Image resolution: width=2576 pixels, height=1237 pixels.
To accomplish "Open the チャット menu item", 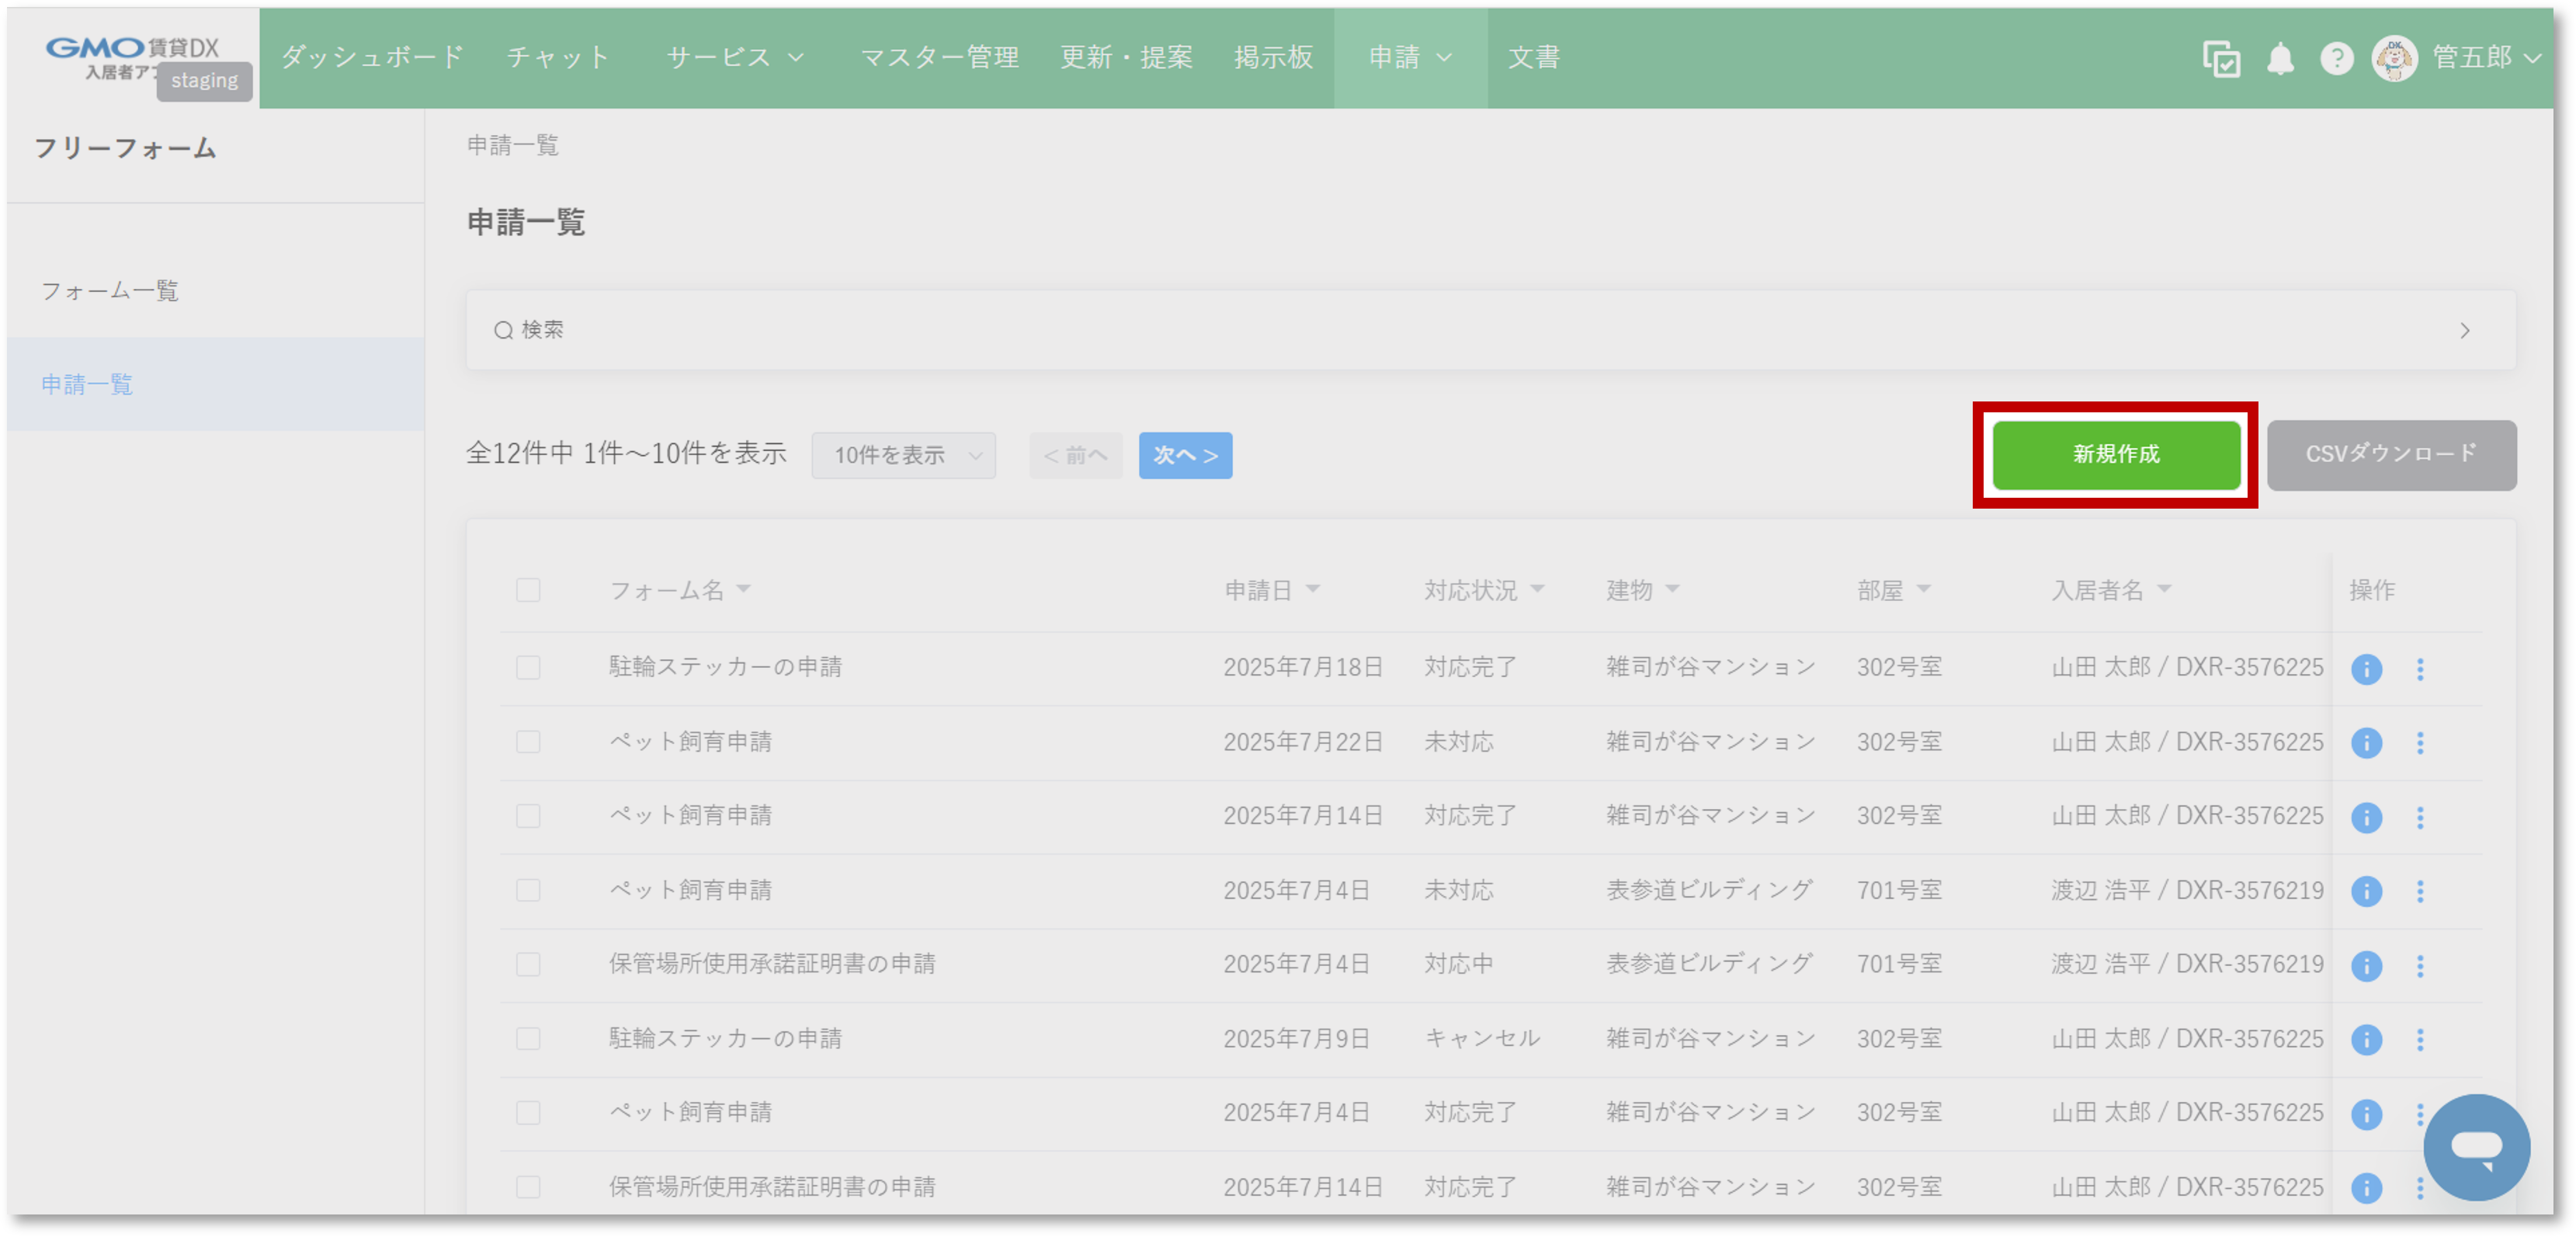I will (x=557, y=57).
